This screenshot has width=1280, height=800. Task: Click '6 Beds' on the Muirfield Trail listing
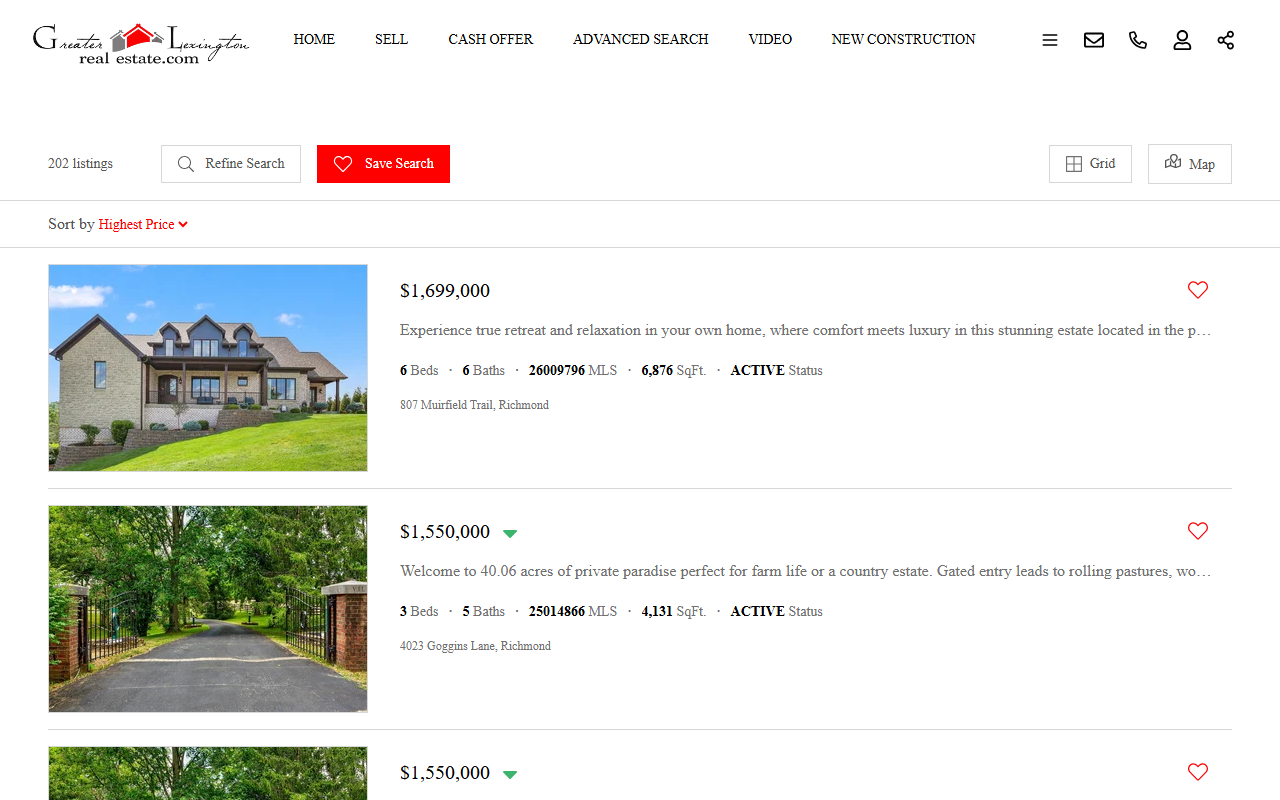pos(419,370)
